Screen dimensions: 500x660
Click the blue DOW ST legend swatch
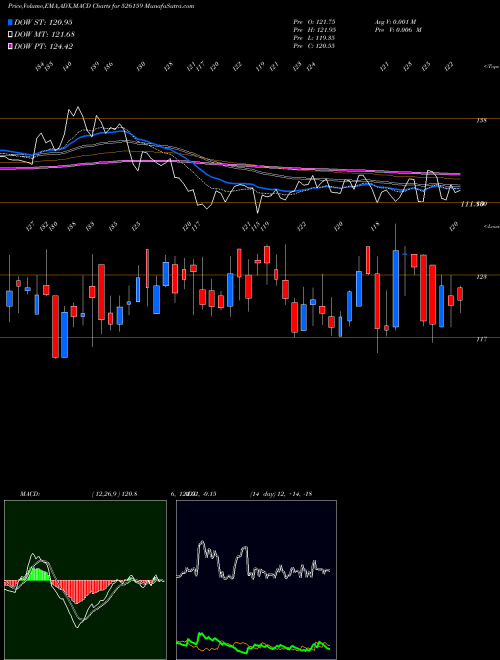[x=10, y=22]
